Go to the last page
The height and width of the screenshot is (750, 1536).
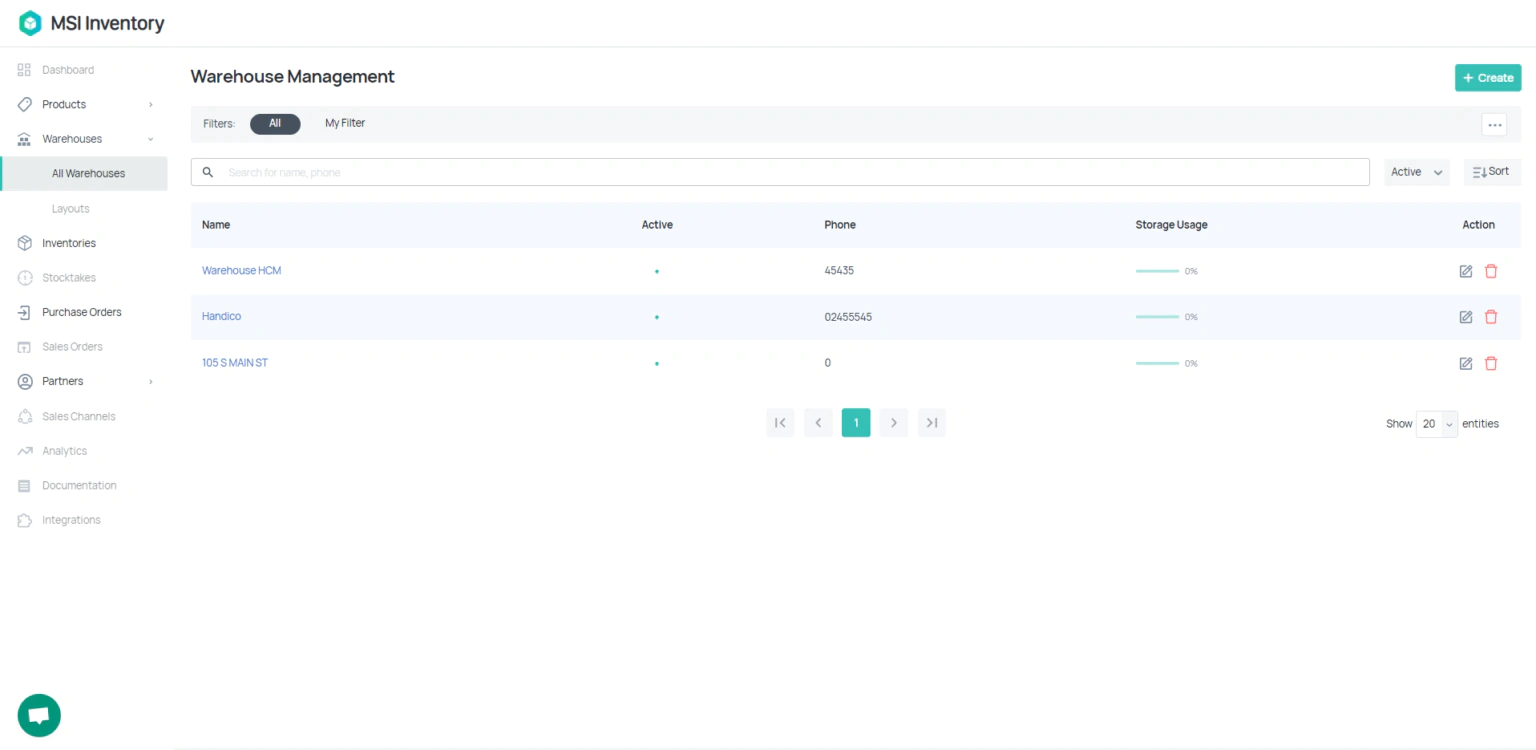click(x=932, y=423)
